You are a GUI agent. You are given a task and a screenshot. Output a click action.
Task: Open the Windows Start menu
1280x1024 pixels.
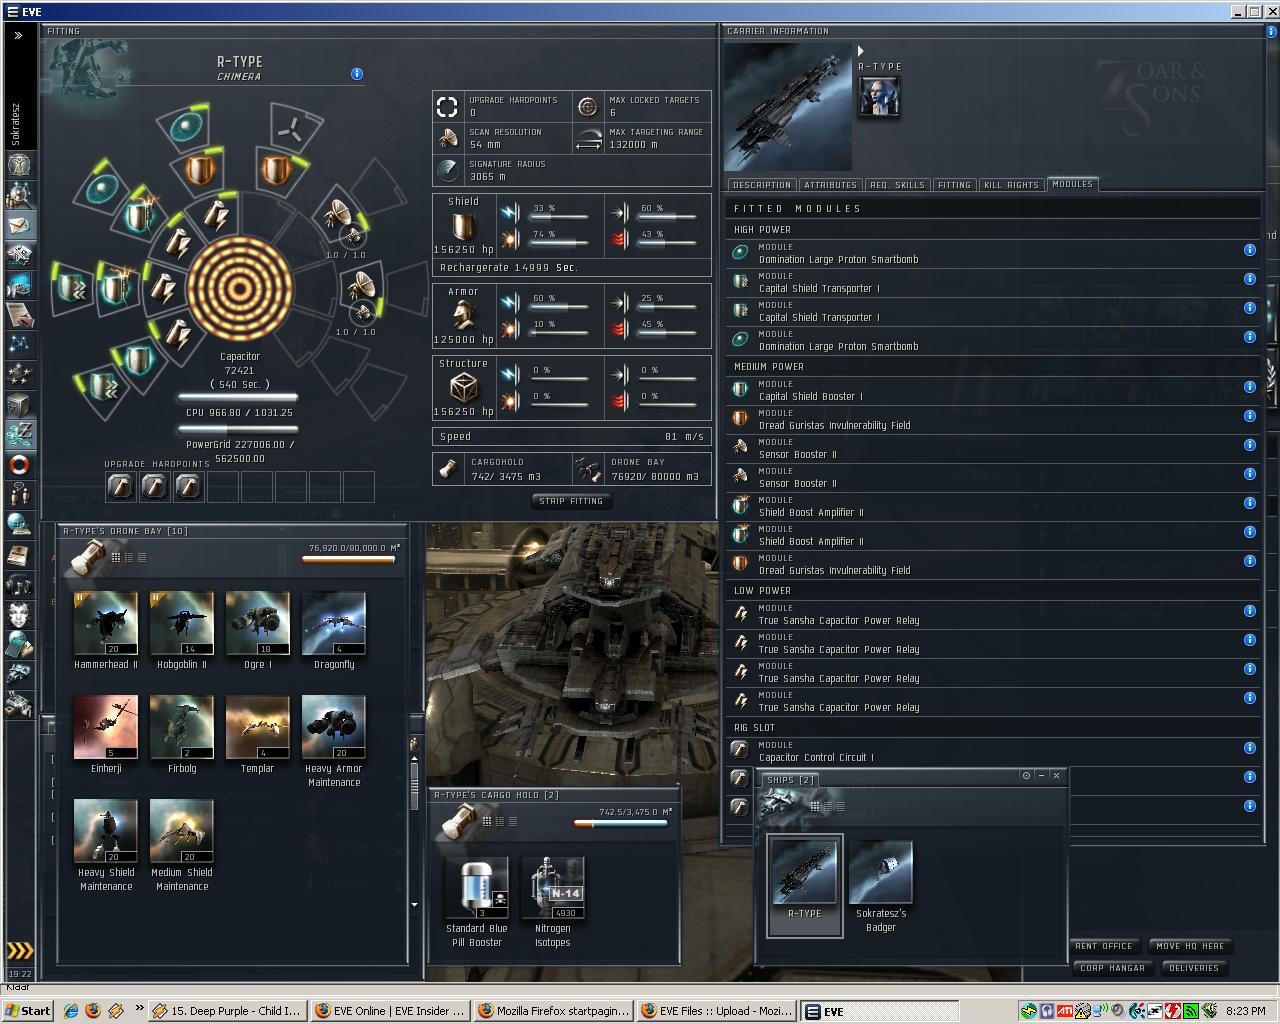coord(27,1011)
